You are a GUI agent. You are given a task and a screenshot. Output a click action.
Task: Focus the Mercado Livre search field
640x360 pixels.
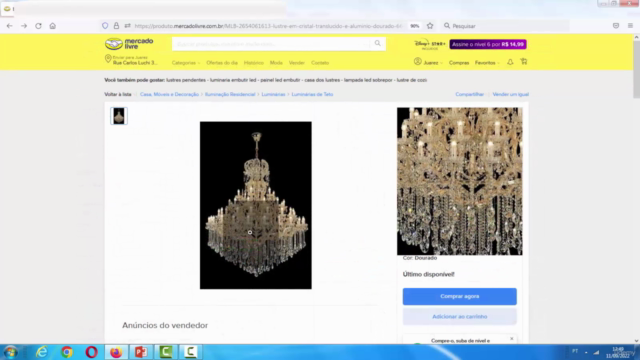tap(271, 44)
